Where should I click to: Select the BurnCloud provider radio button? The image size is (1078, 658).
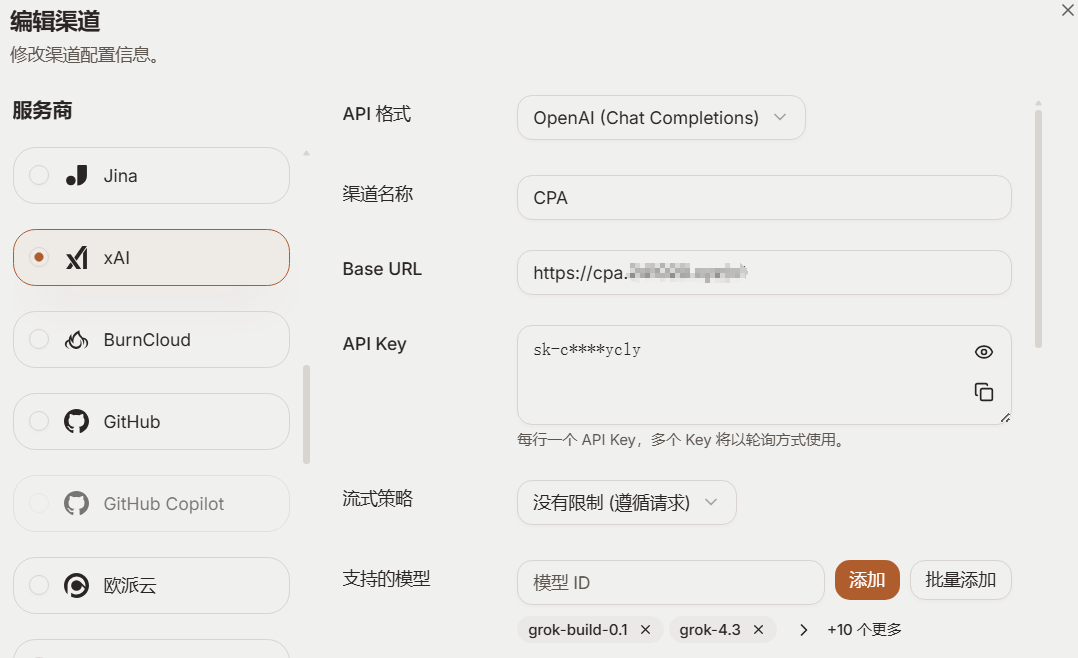coord(39,339)
